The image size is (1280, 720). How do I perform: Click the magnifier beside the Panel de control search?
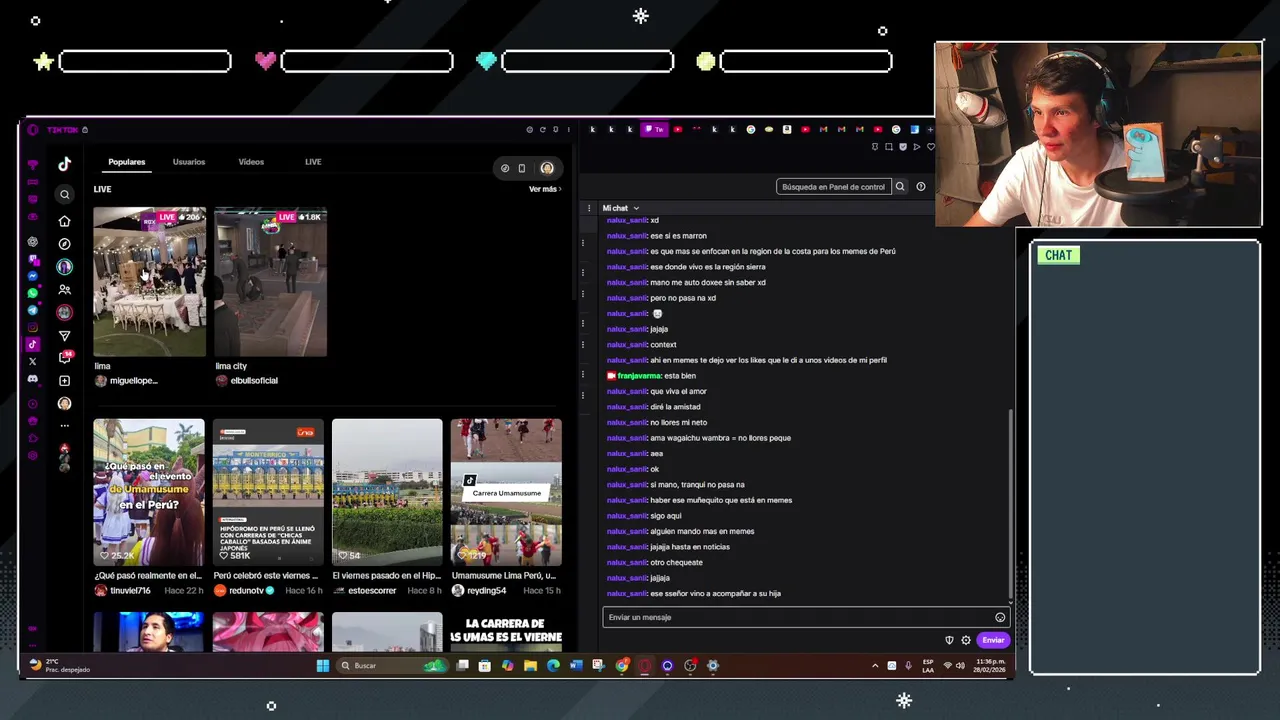click(x=900, y=186)
